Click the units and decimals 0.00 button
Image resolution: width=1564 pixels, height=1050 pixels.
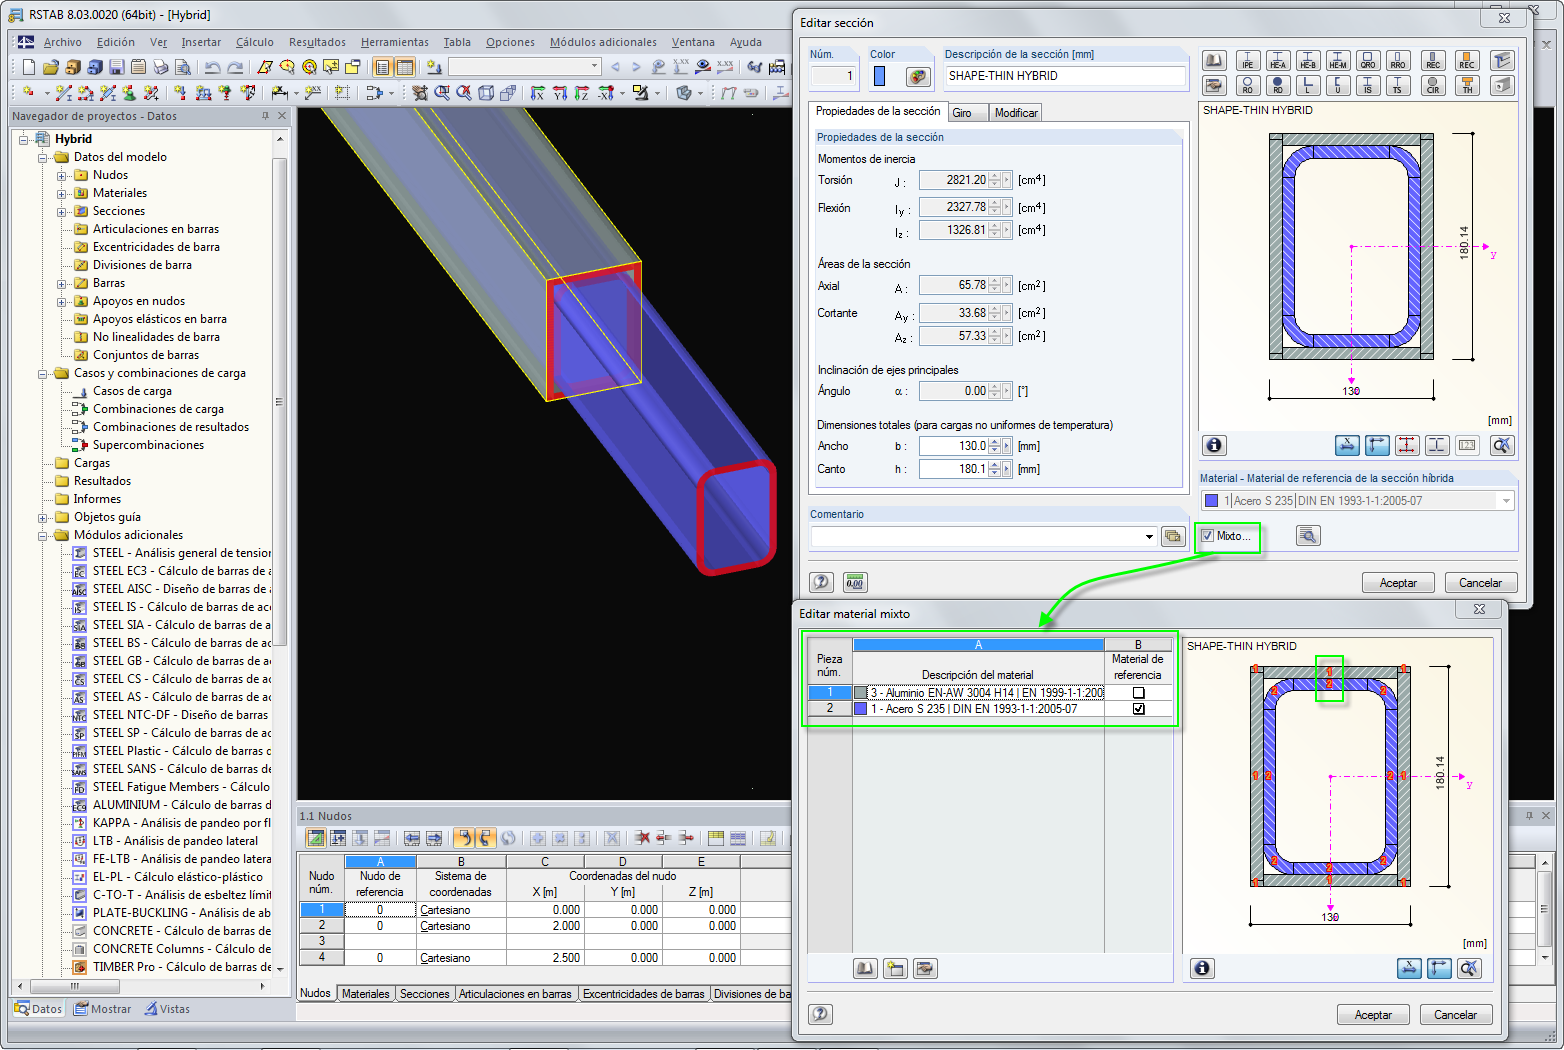click(x=855, y=582)
